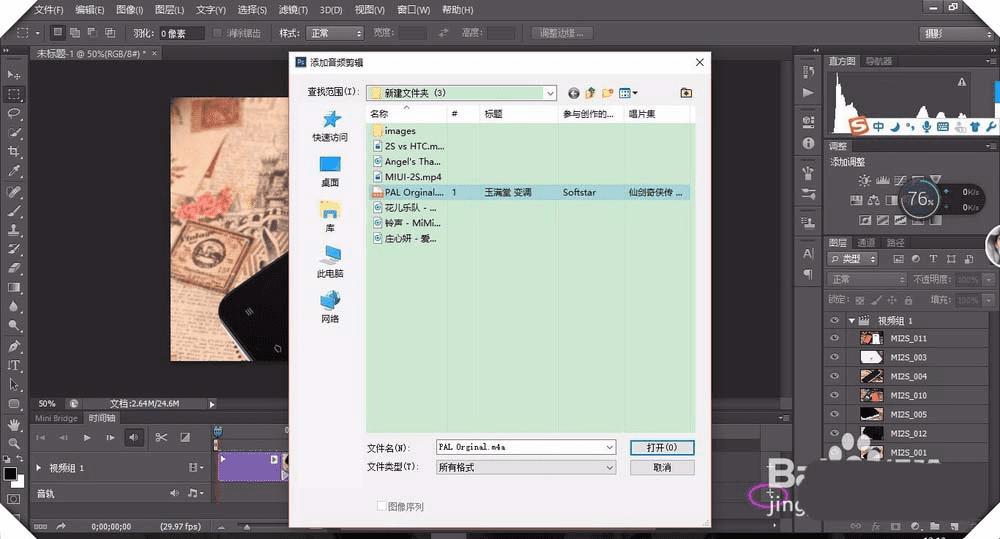Open the History panel icon
Screen dimensions: 1000x539
pos(808,71)
